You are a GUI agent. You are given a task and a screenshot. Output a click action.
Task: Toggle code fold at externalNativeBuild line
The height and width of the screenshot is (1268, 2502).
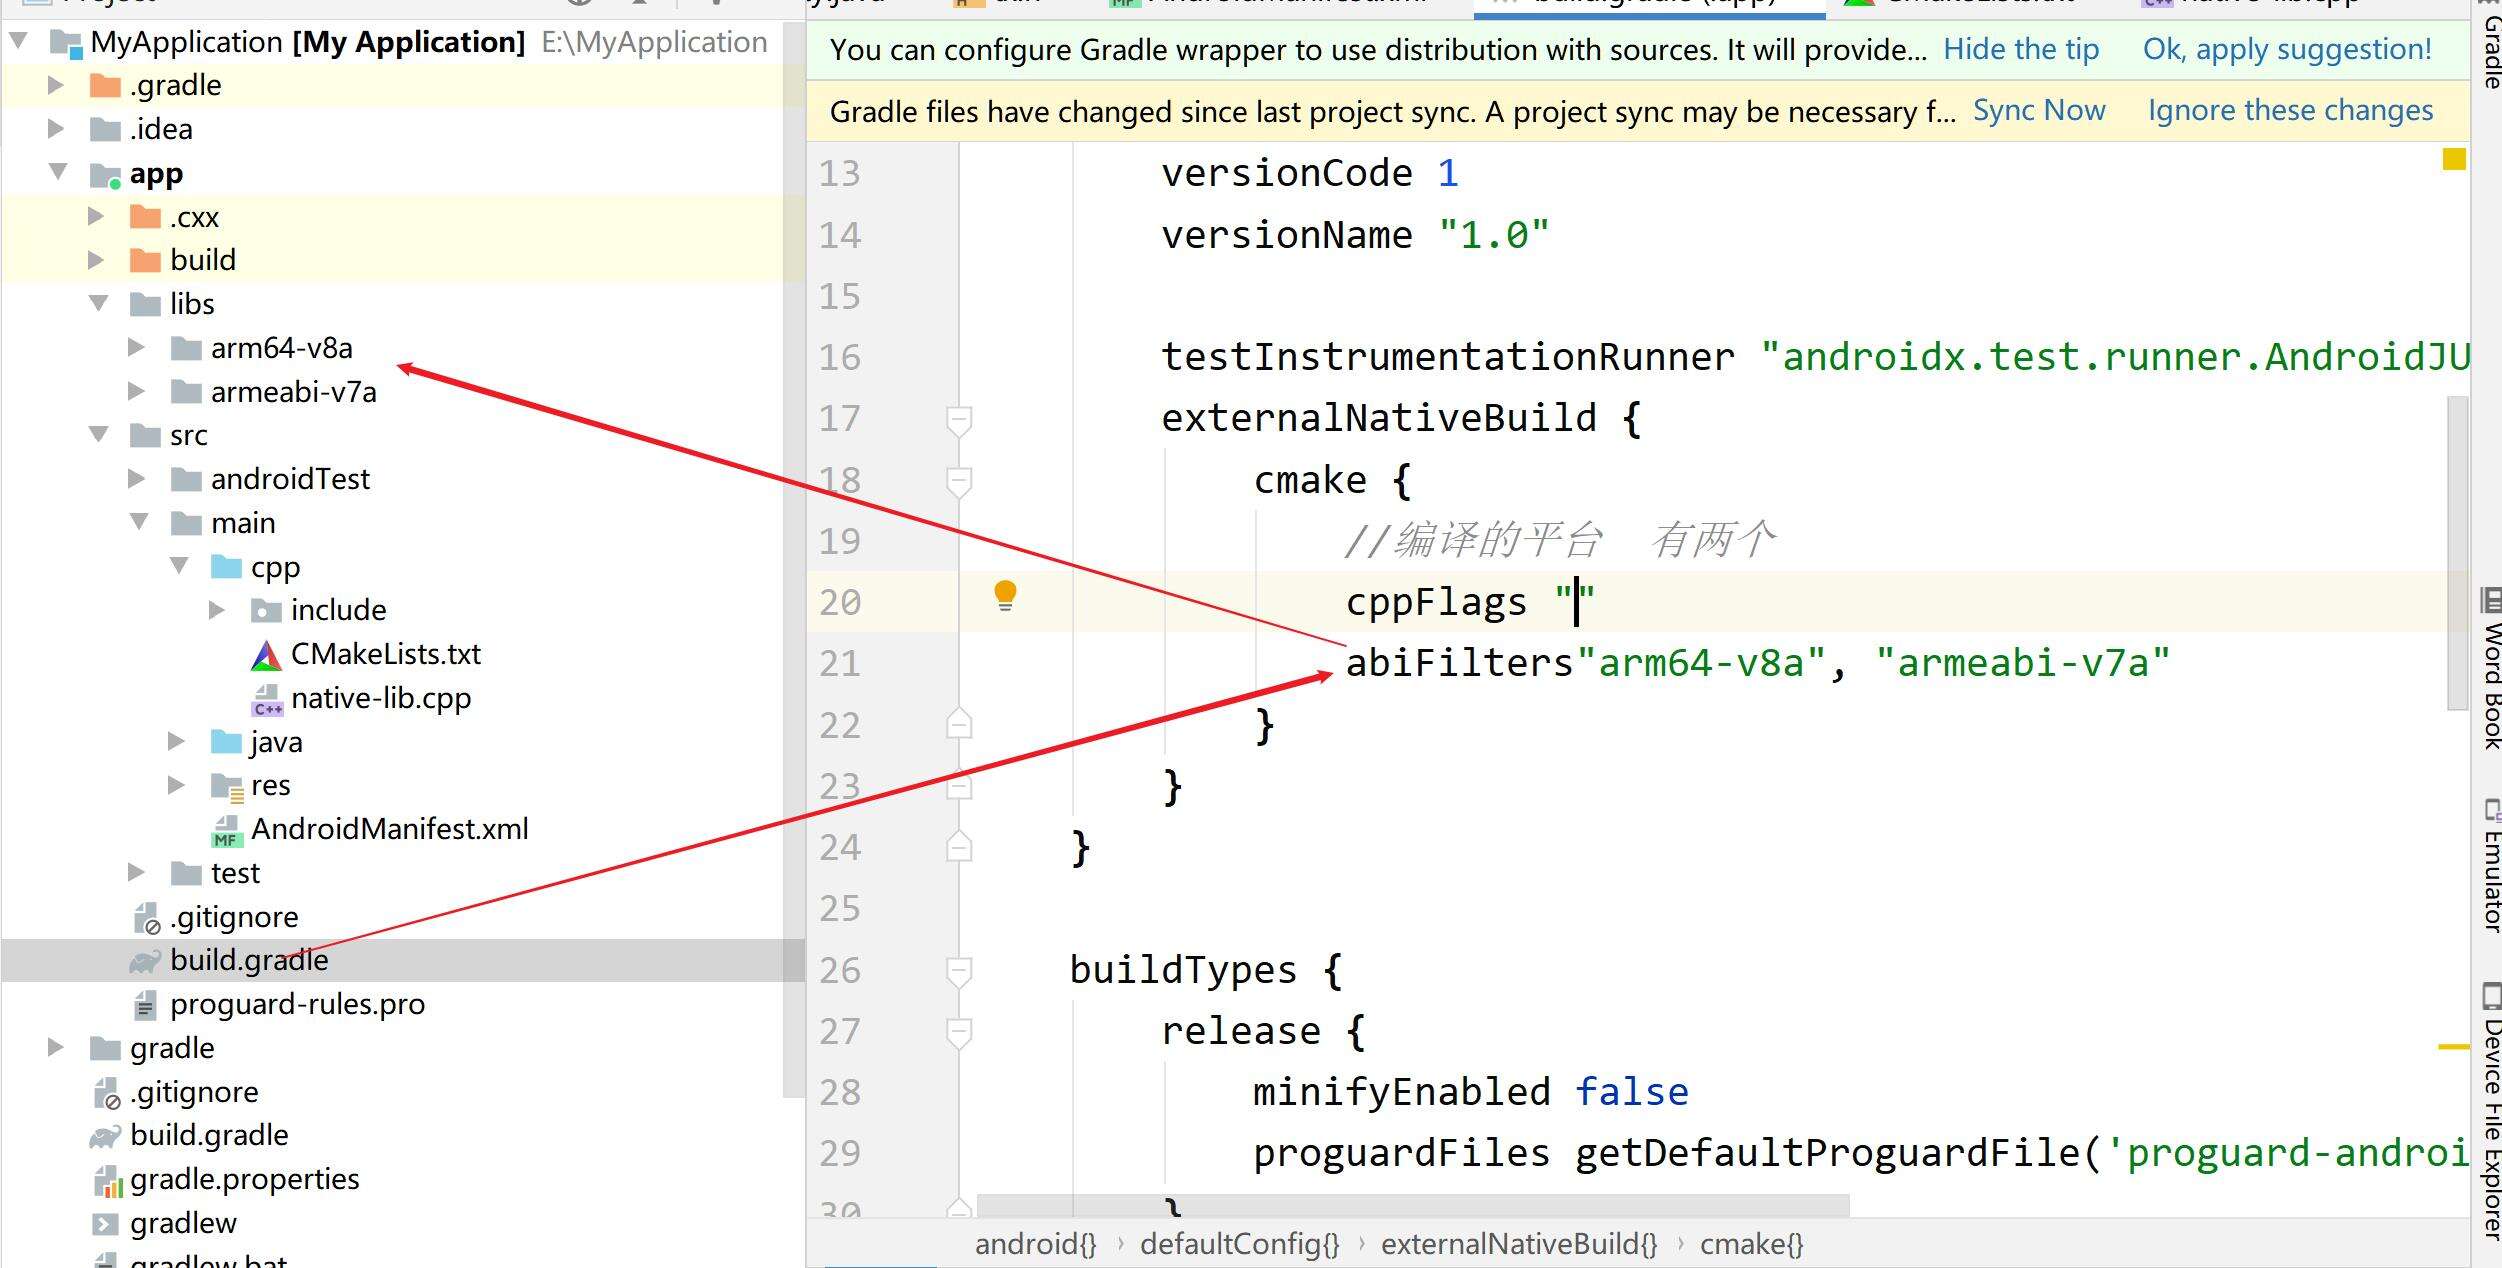(x=958, y=419)
